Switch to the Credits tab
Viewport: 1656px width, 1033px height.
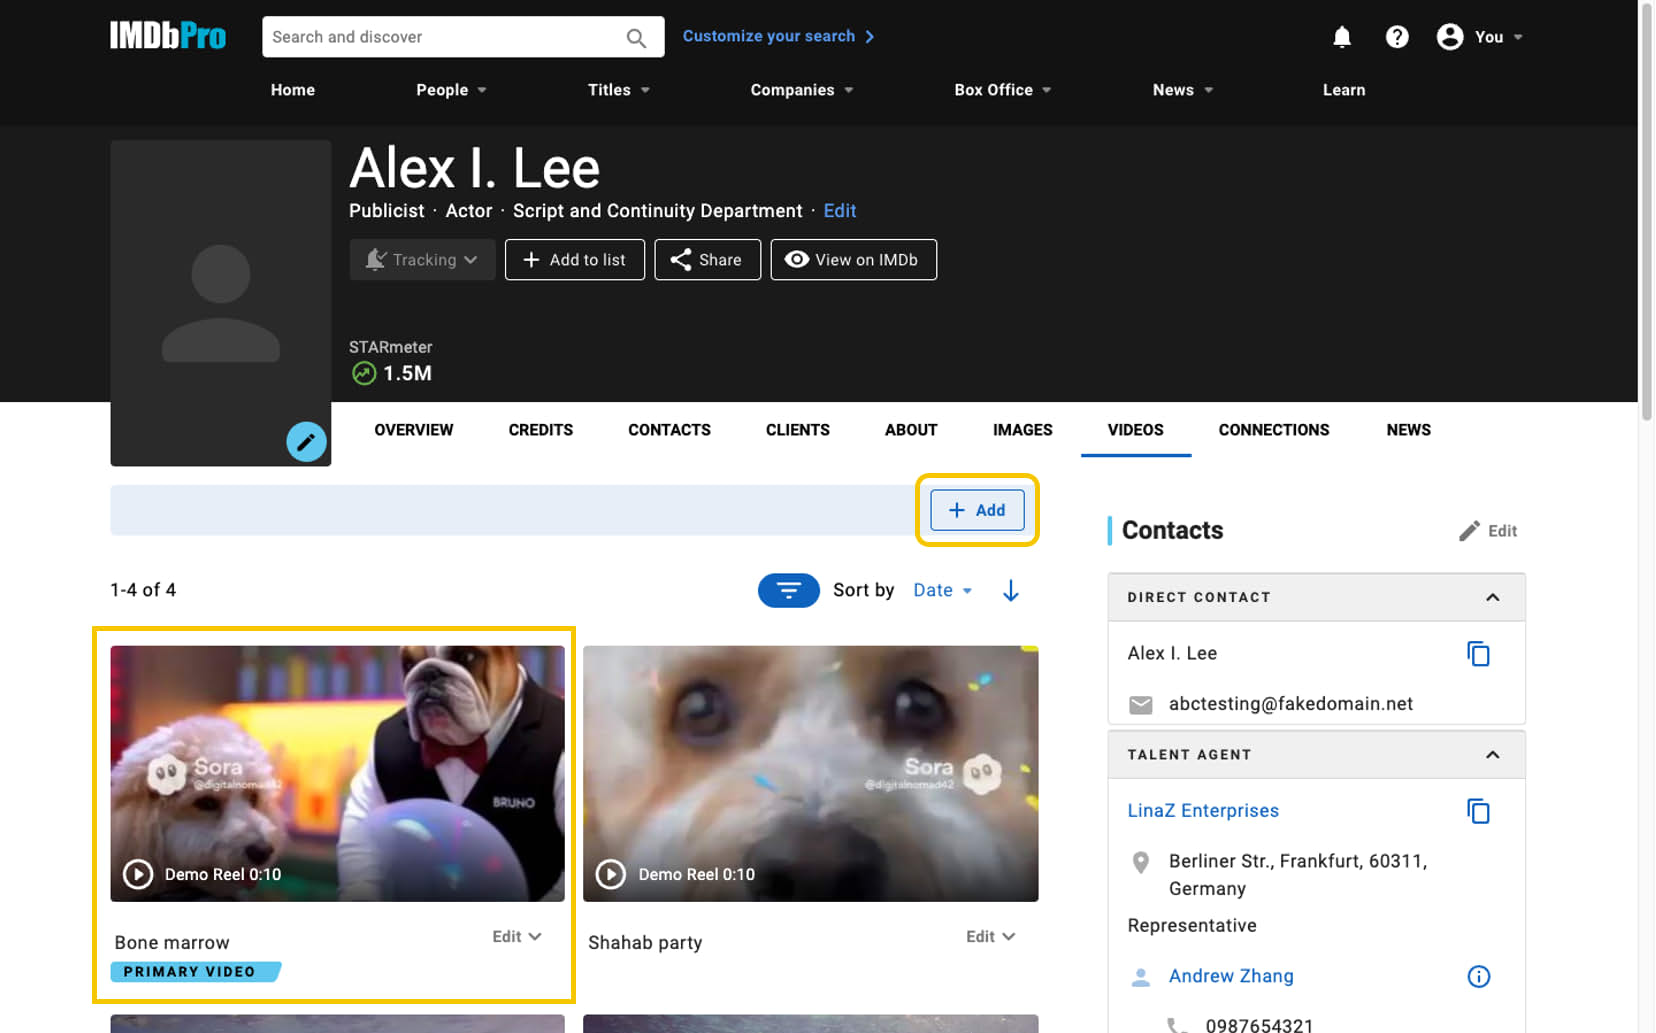(x=541, y=430)
